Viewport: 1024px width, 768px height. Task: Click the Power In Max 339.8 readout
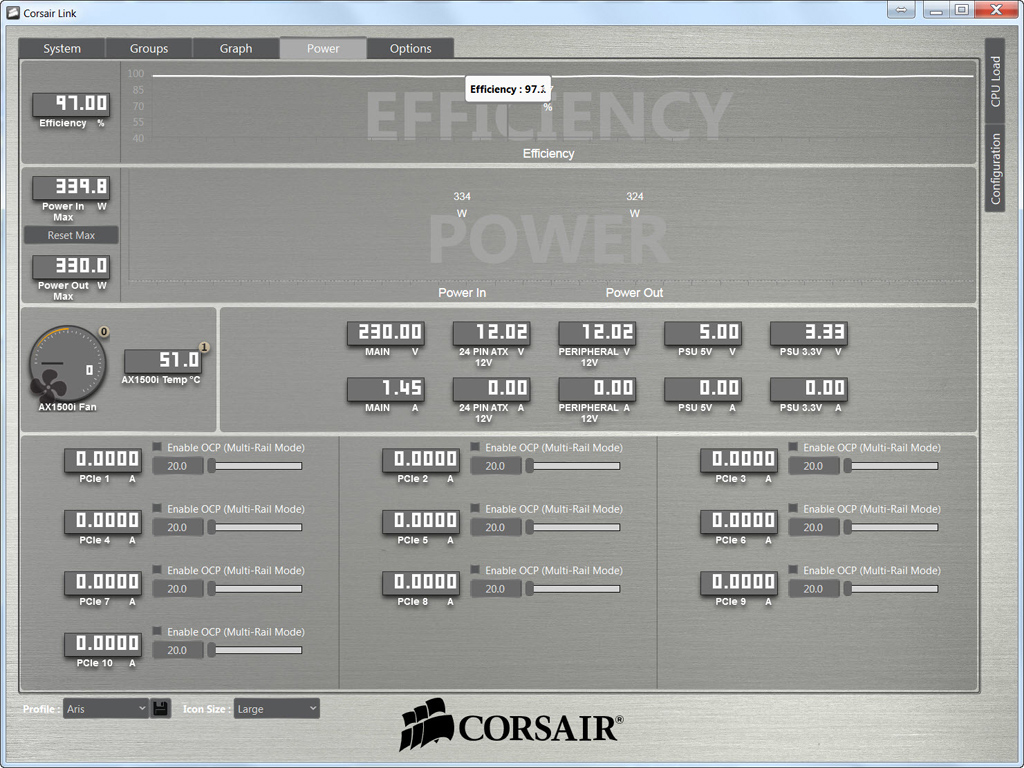[x=71, y=187]
